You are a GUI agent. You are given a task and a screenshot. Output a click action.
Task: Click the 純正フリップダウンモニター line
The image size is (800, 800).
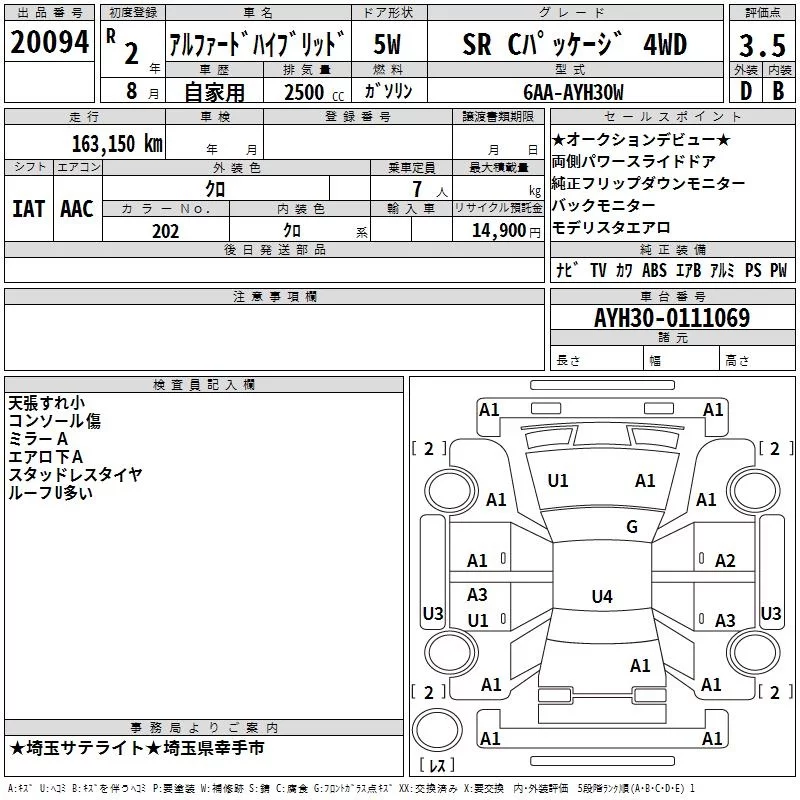pyautogui.click(x=648, y=183)
